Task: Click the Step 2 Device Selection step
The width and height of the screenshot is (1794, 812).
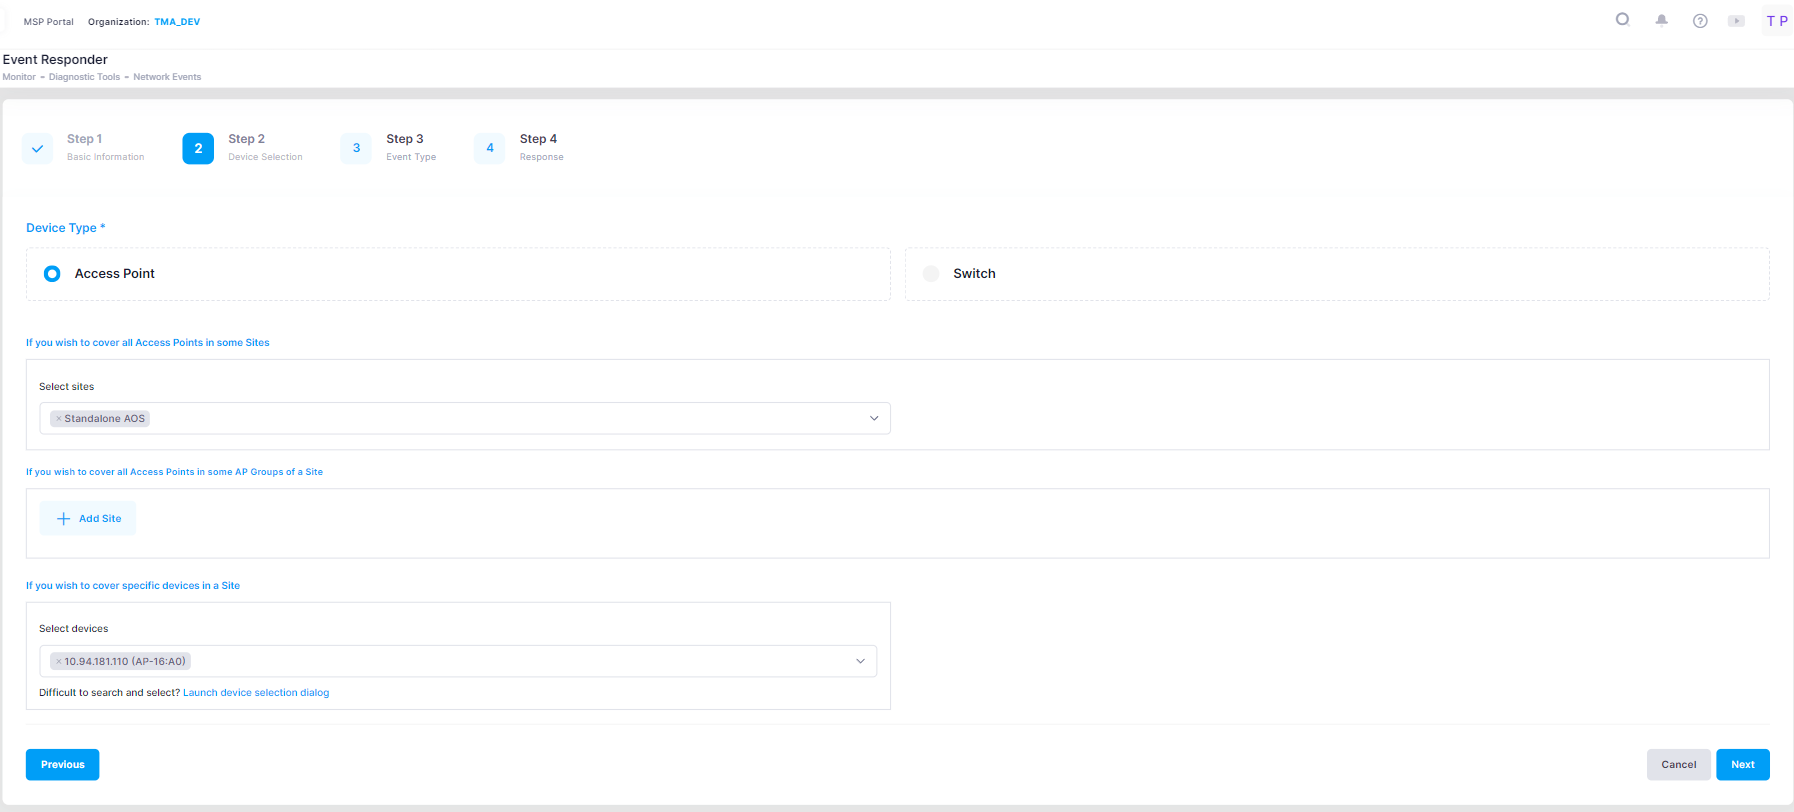Action: click(x=198, y=148)
